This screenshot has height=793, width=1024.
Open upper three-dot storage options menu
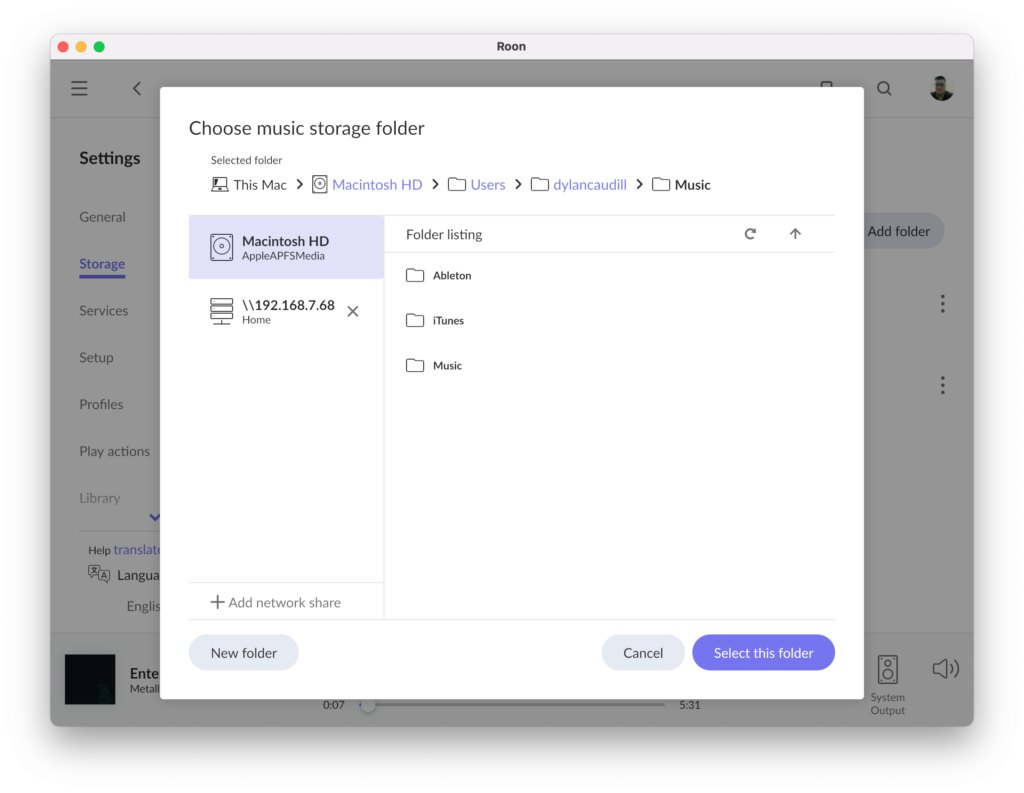tap(942, 304)
